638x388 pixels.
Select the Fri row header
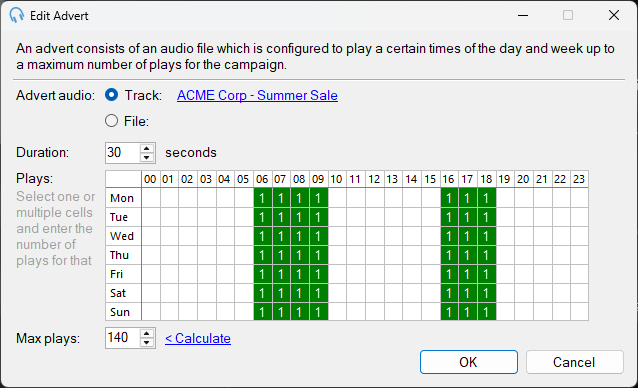(123, 274)
